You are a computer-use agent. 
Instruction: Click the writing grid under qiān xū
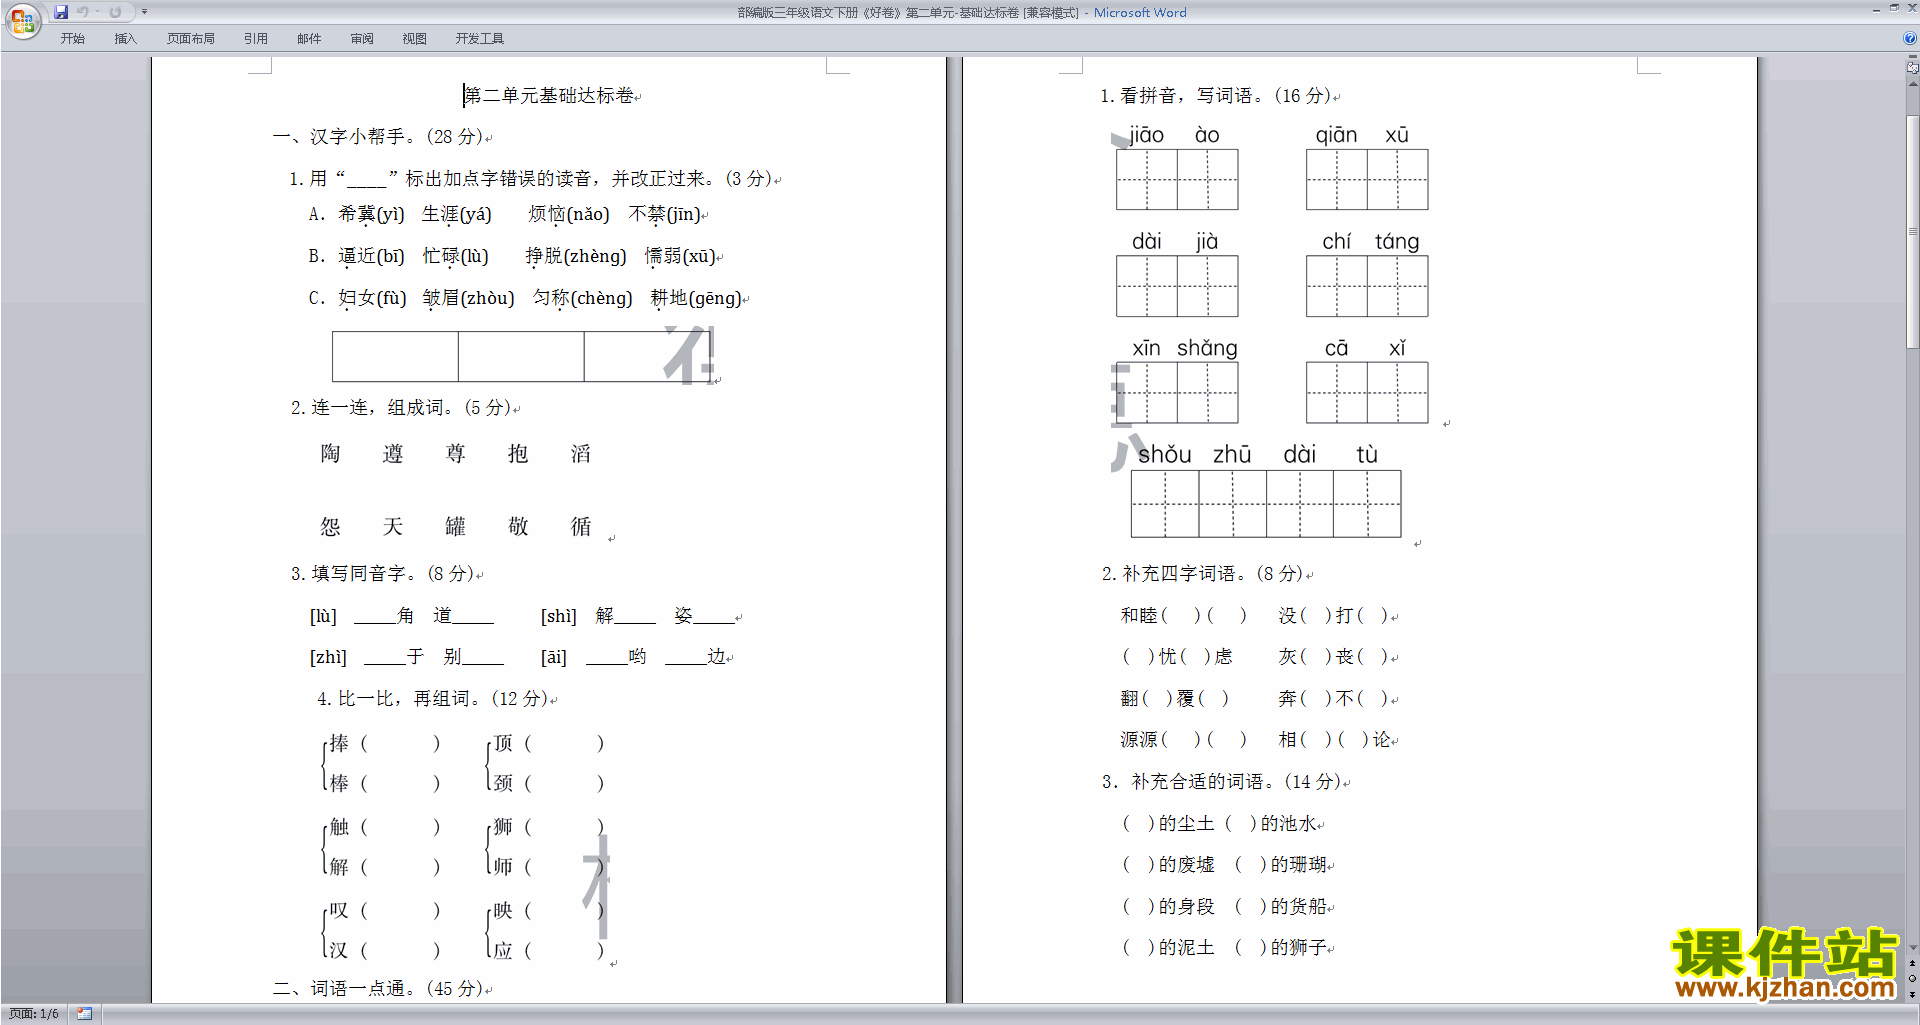pyautogui.click(x=1367, y=180)
